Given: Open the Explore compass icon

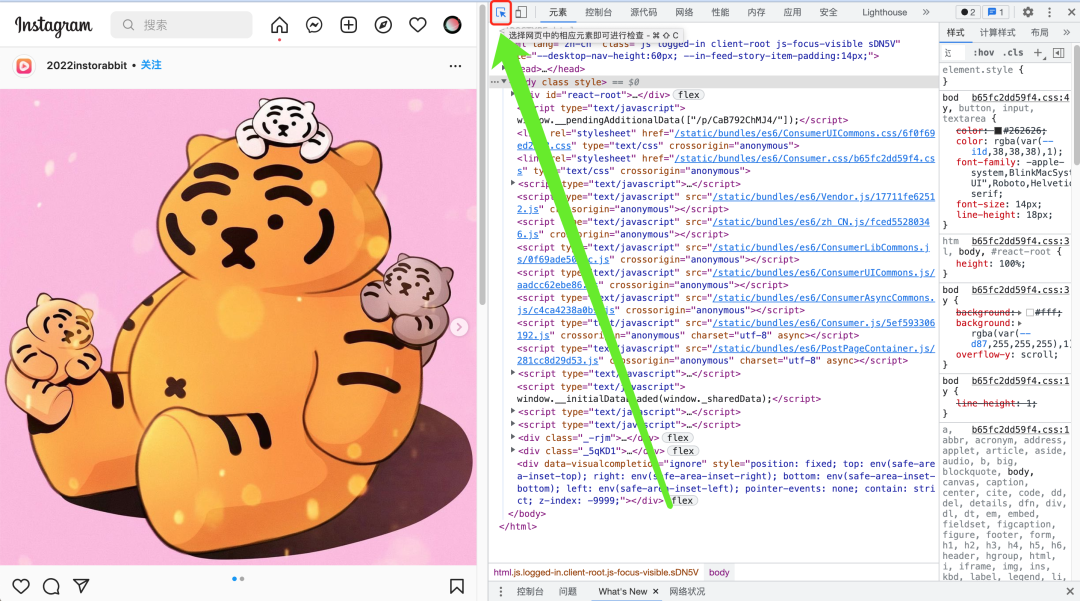Looking at the screenshot, I should [x=383, y=25].
